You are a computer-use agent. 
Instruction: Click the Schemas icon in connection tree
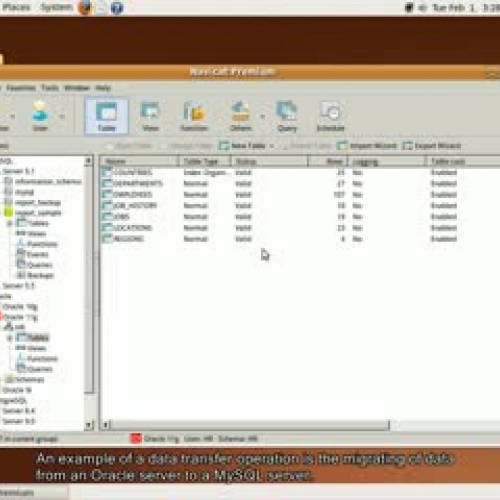(x=9, y=379)
